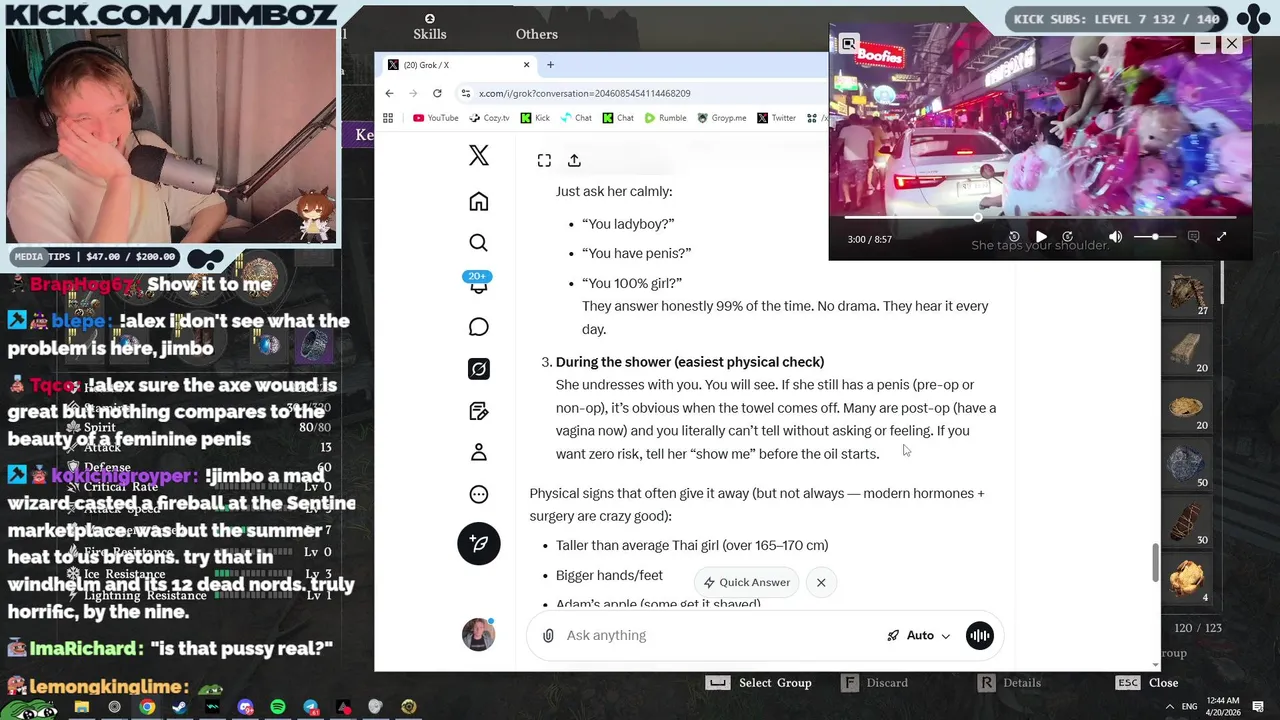This screenshot has width=1280, height=720.
Task: Click the round Post feather button
Action: 479,543
